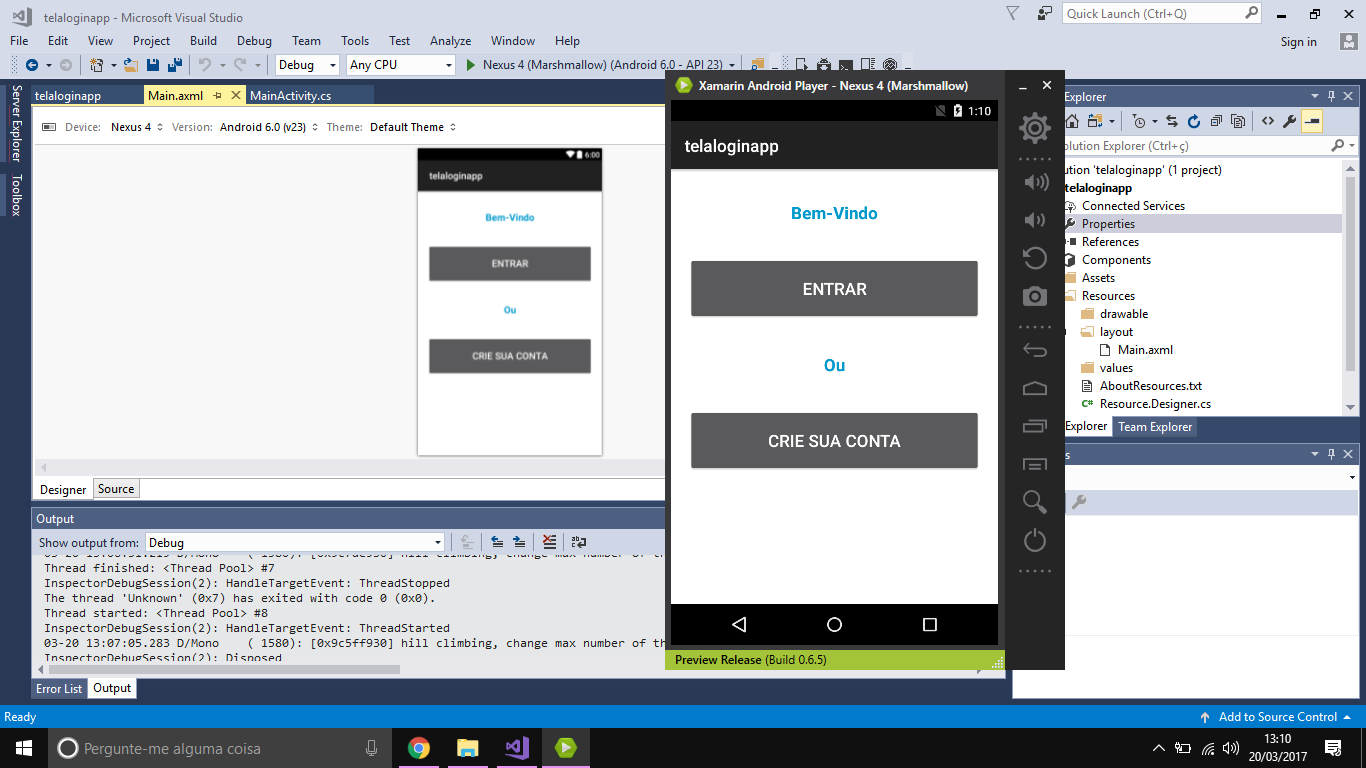Open the Default Theme selector
Image resolution: width=1366 pixels, height=768 pixels.
coord(413,127)
